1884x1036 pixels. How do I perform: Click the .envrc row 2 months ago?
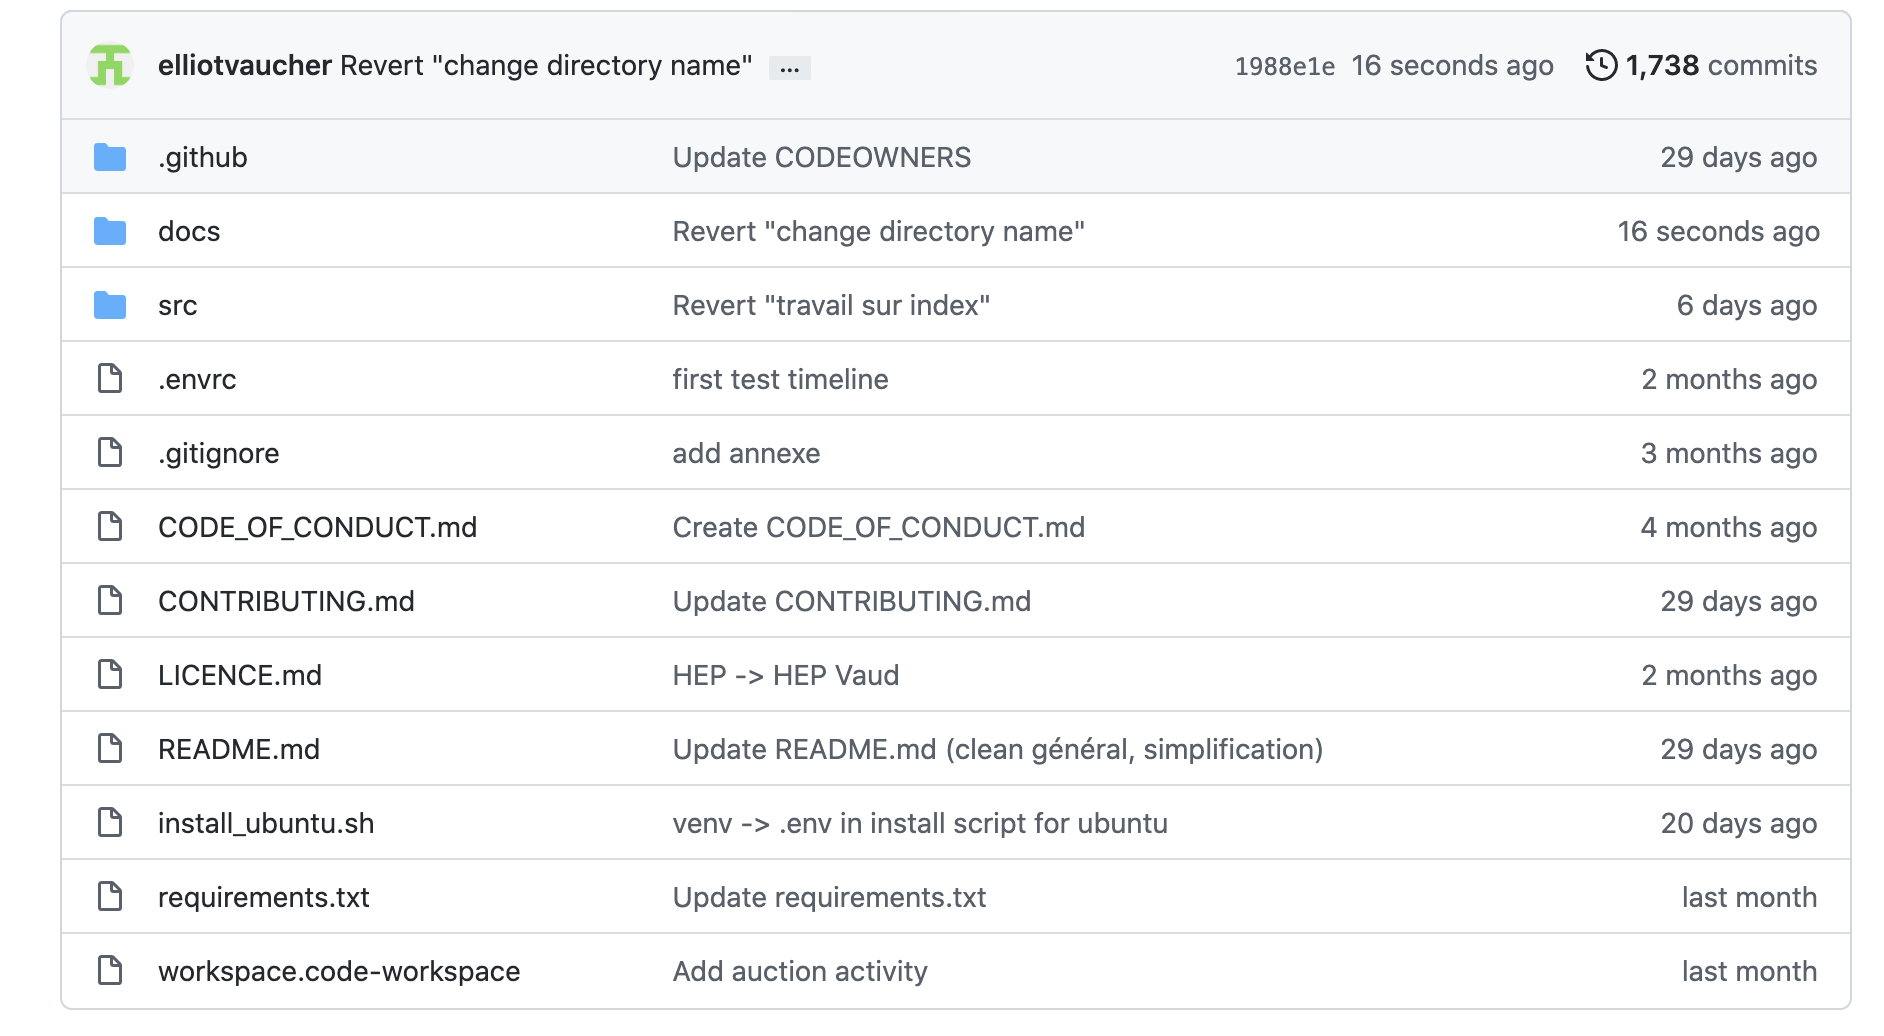point(1728,380)
